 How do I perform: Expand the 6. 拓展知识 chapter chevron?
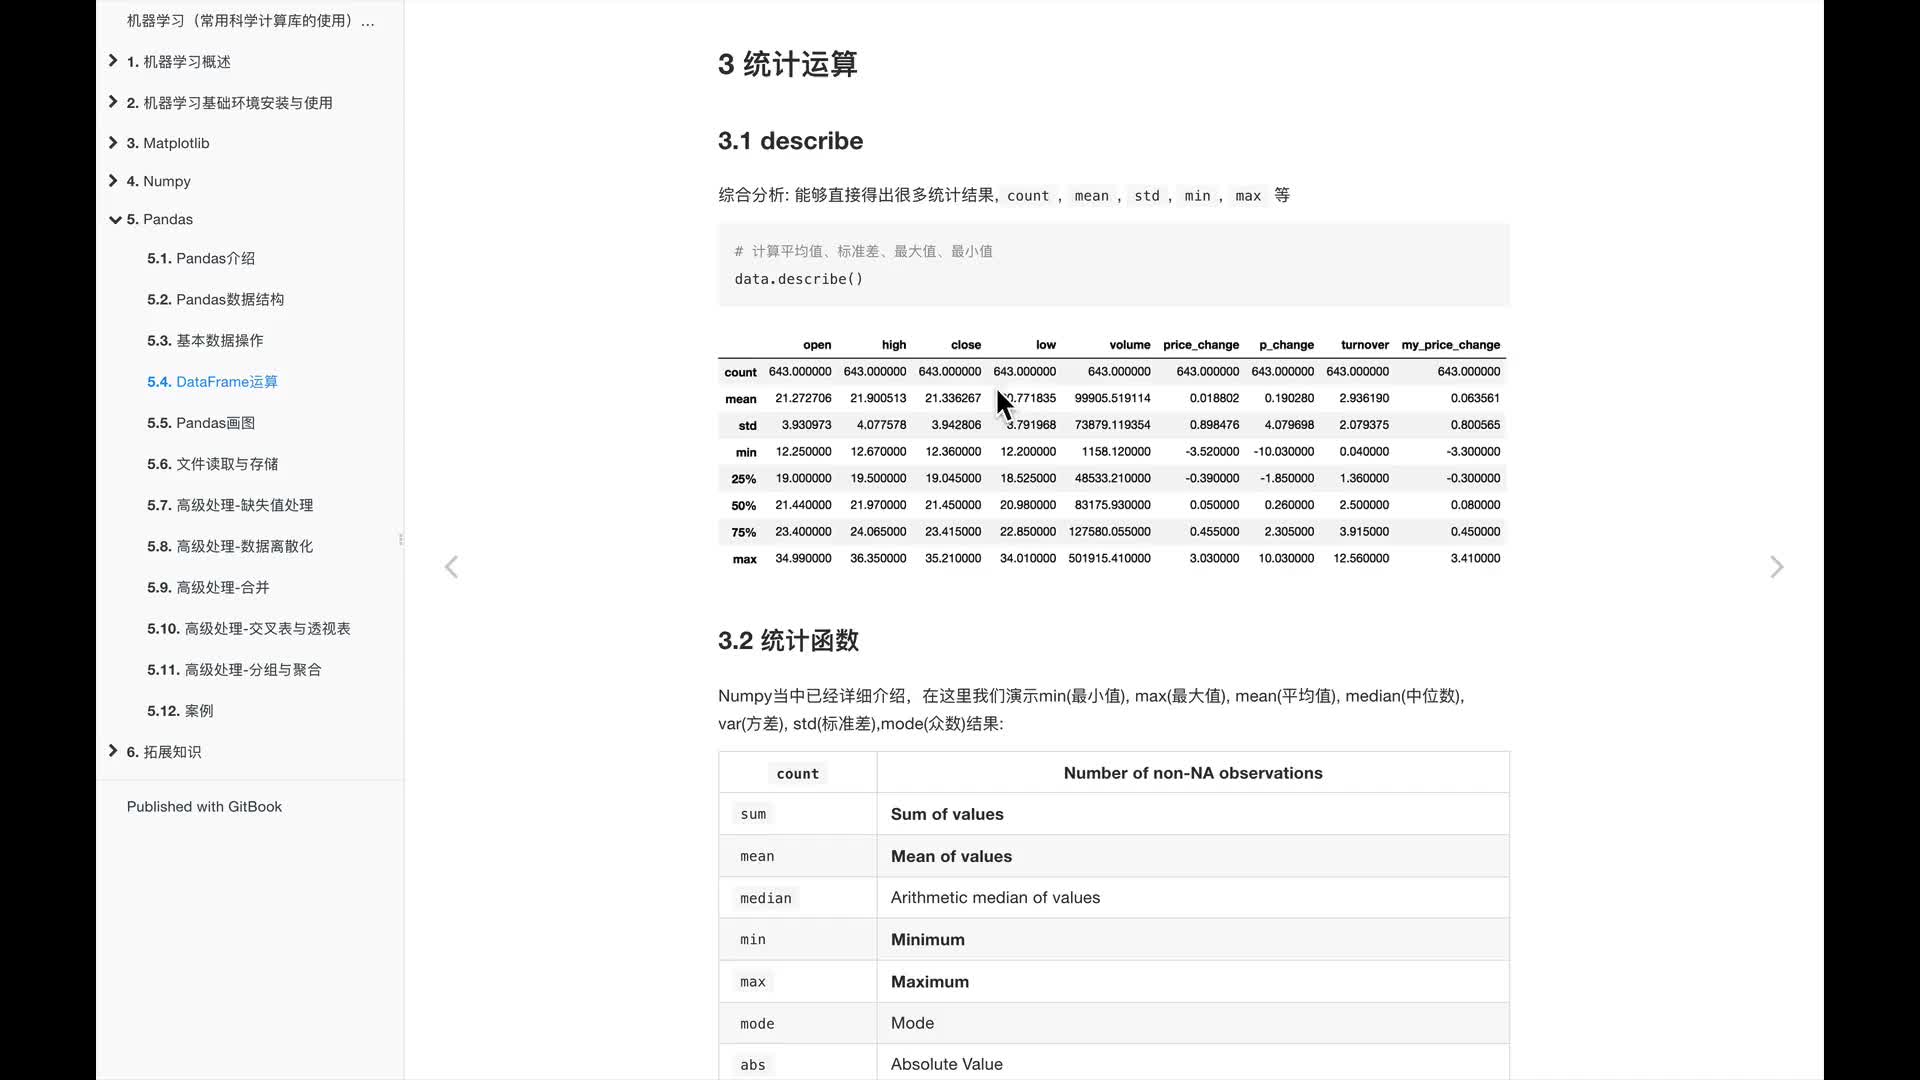[113, 751]
